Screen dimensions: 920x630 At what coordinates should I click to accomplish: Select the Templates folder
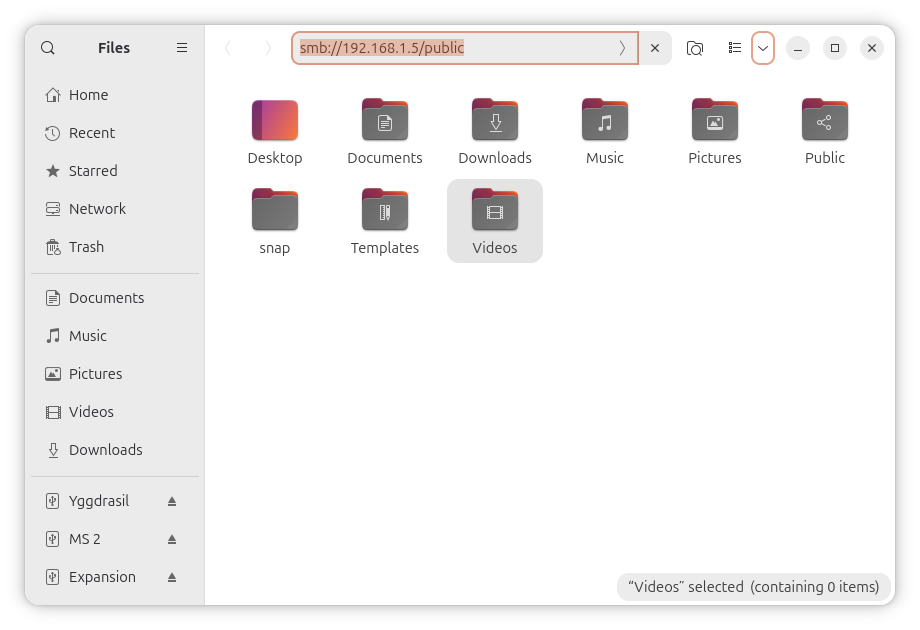click(385, 212)
